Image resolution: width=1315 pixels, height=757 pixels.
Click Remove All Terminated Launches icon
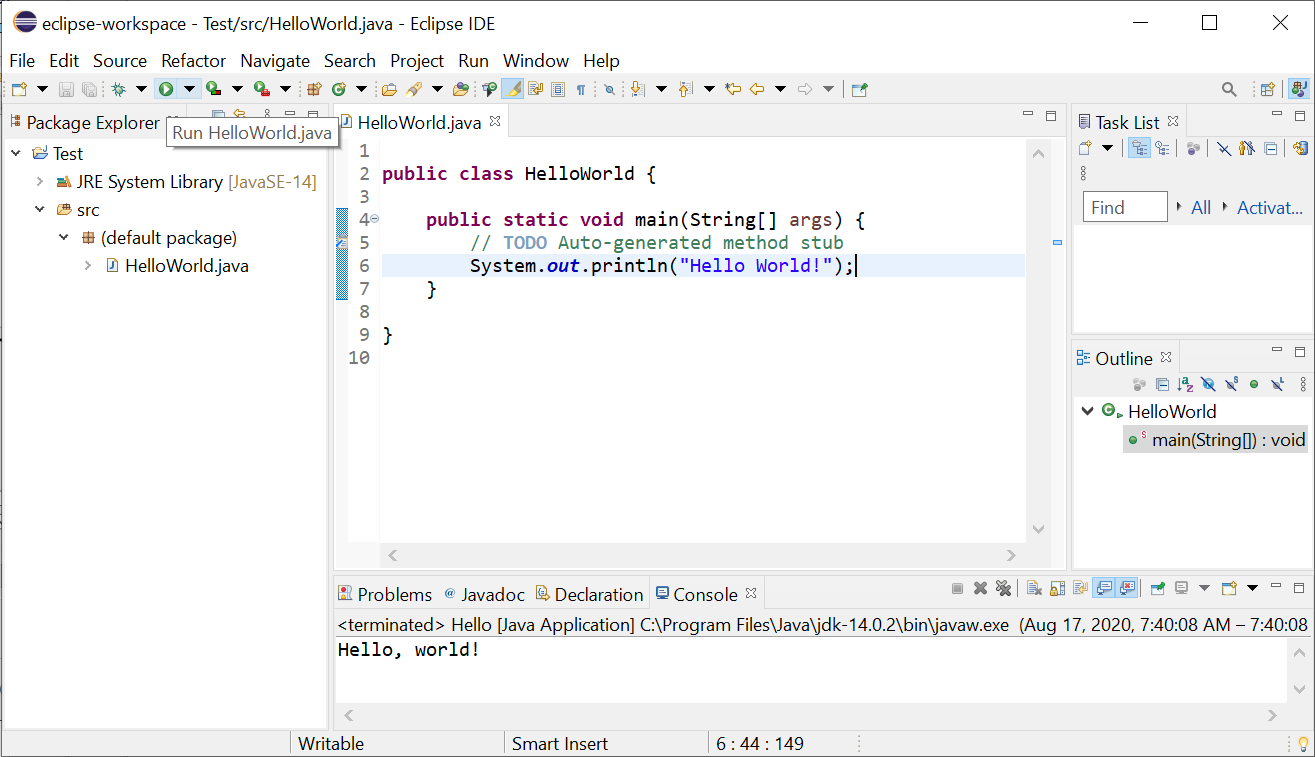(x=1003, y=589)
